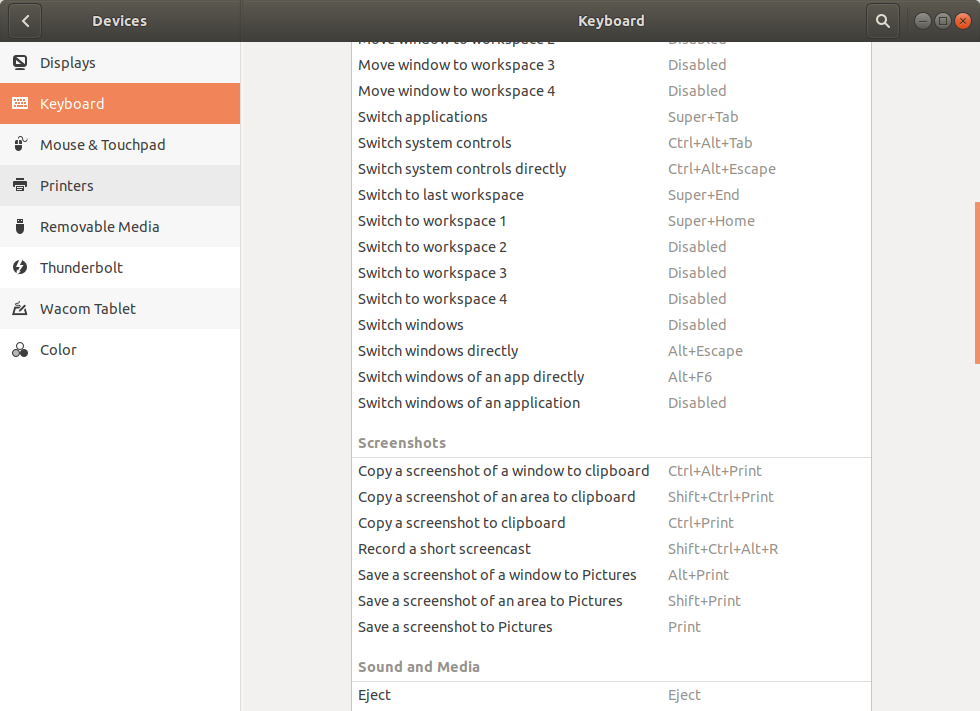980x711 pixels.
Task: Open Mouse & Touchpad settings icon
Action: click(22, 144)
